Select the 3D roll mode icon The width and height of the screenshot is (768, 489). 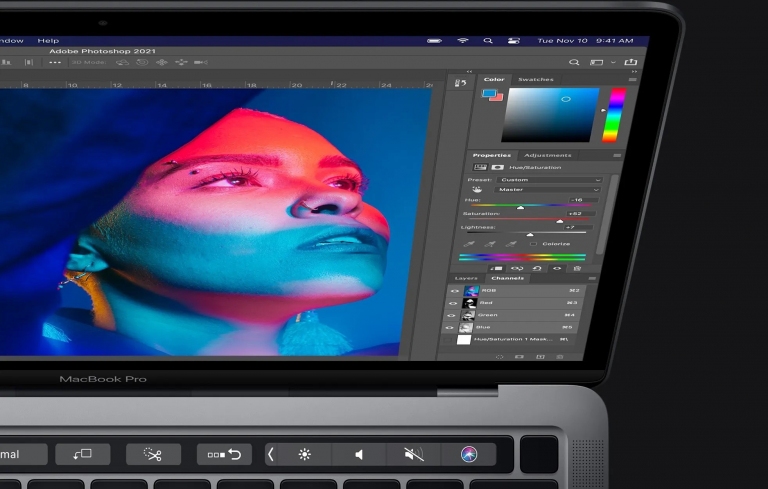pos(142,62)
